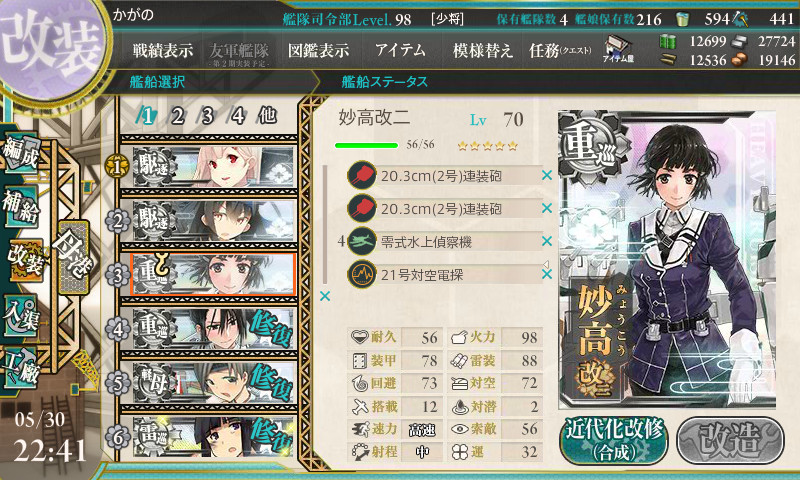Switch to the 他 (other) ships tab

267,115
